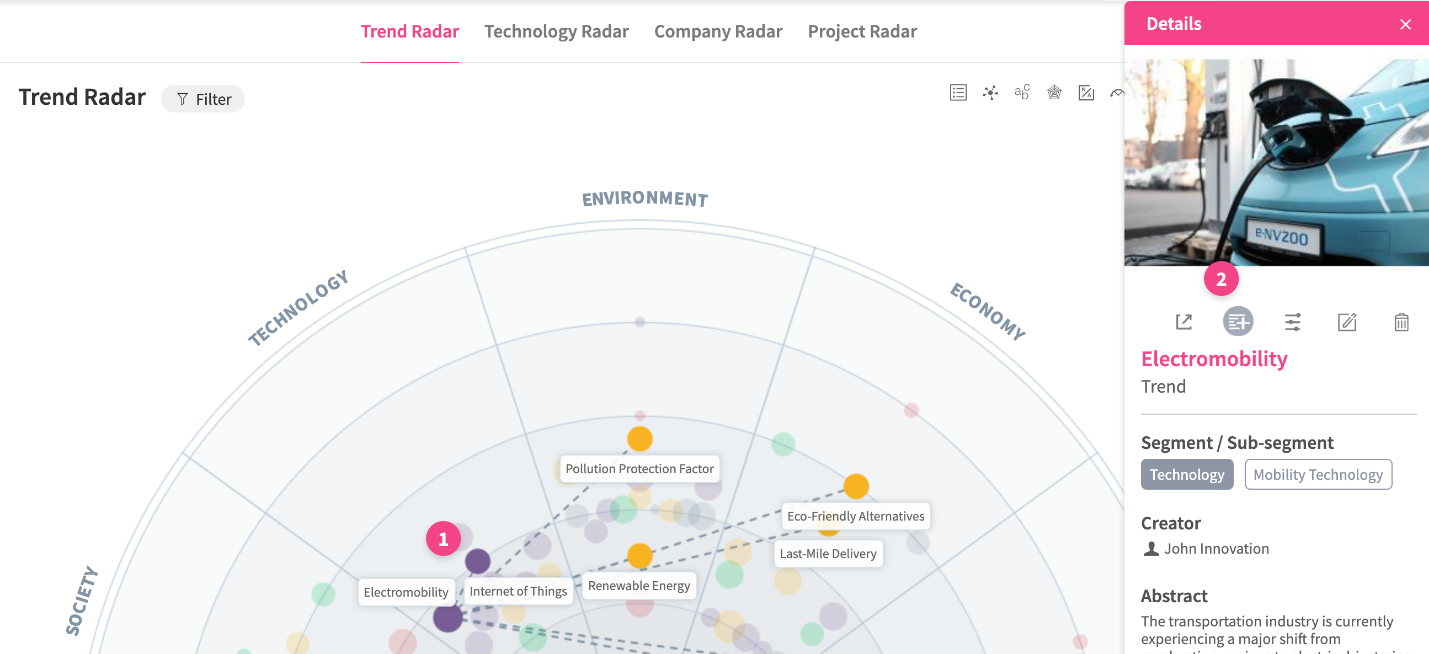The height and width of the screenshot is (654, 1429).
Task: Delete the Electromobility trend
Action: (x=1402, y=322)
